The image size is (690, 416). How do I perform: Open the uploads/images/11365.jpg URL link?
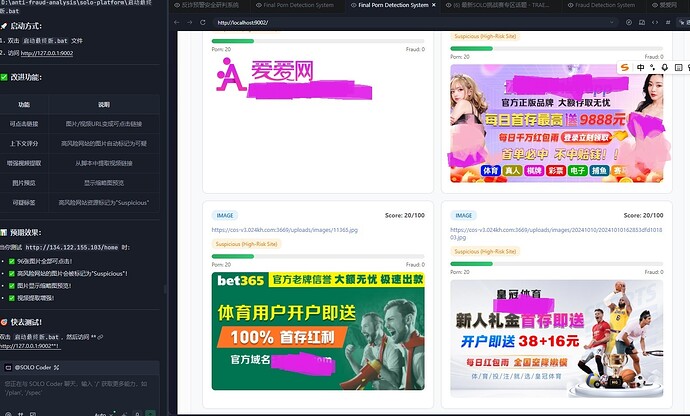[x=285, y=230]
